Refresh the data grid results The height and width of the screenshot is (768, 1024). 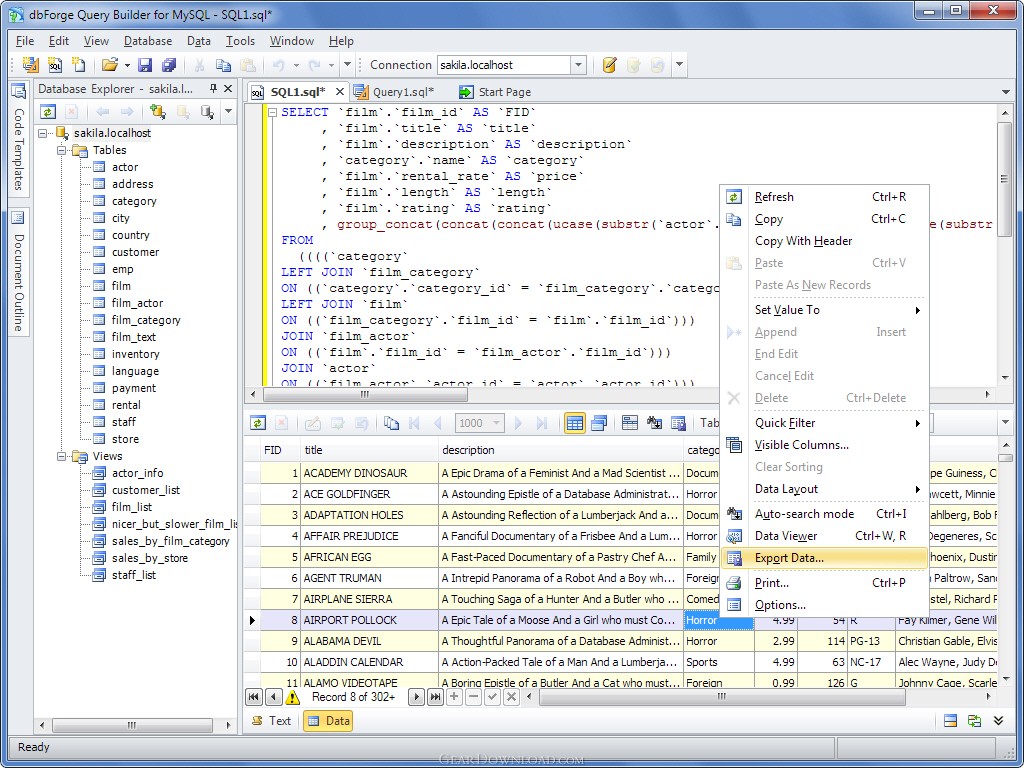[x=258, y=423]
